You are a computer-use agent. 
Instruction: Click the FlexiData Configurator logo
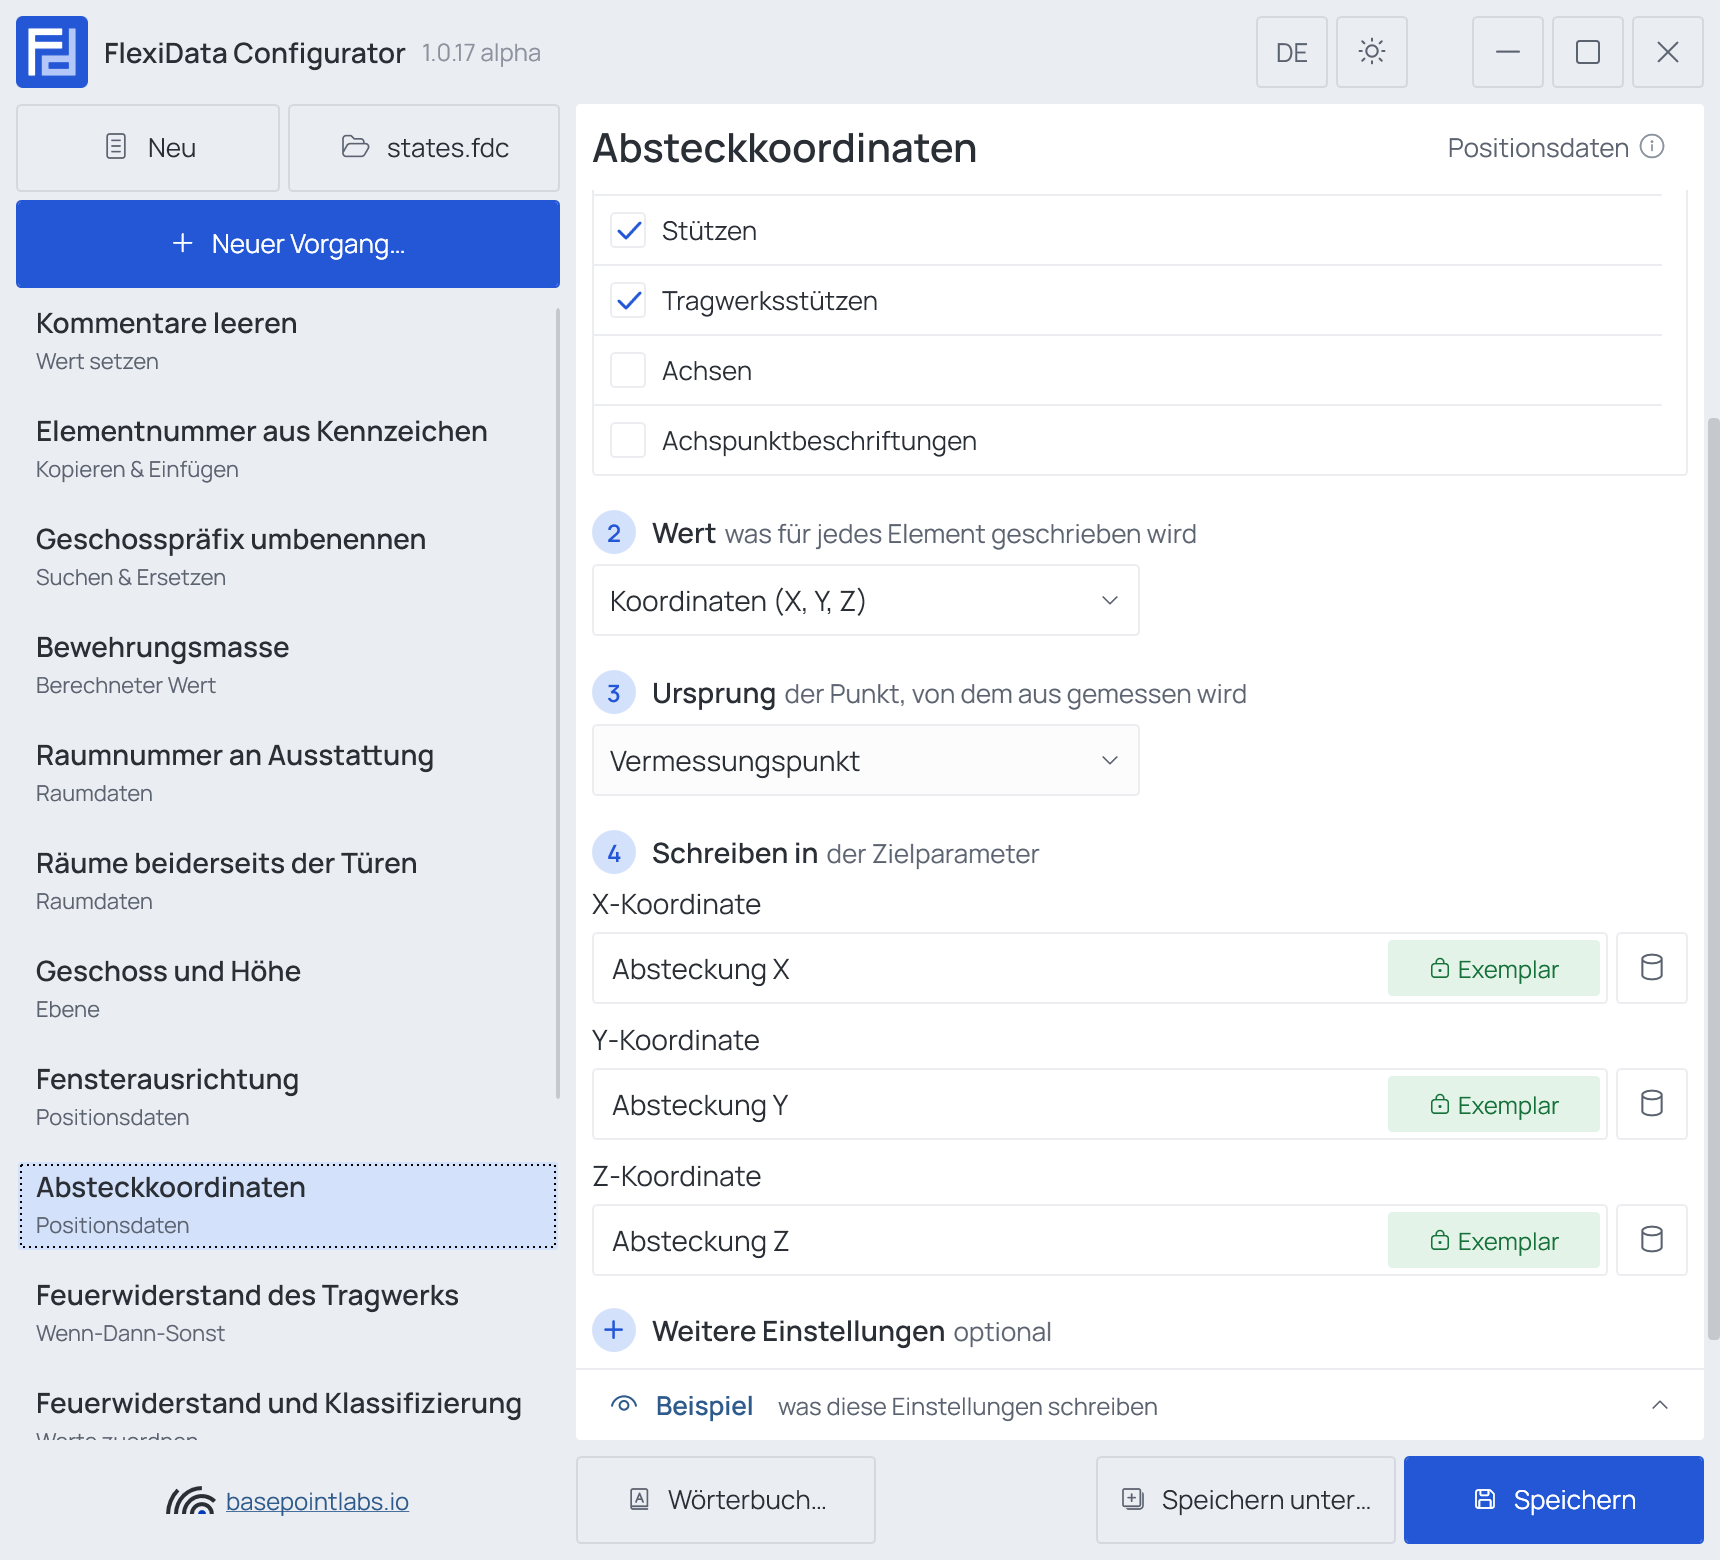point(52,52)
